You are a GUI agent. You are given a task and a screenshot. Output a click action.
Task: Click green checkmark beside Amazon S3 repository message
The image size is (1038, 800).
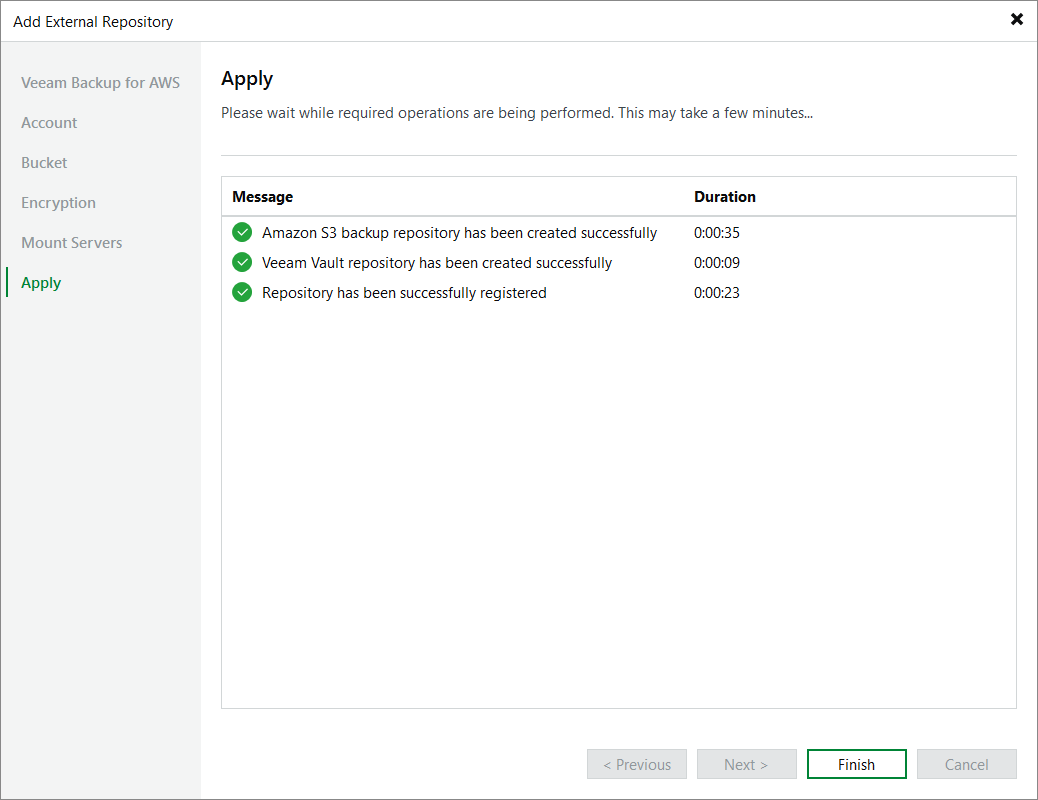click(242, 232)
